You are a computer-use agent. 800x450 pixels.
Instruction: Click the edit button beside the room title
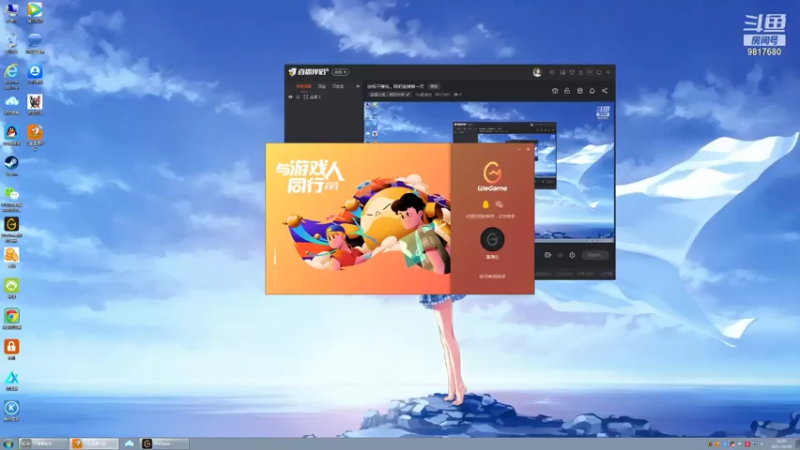(x=434, y=86)
